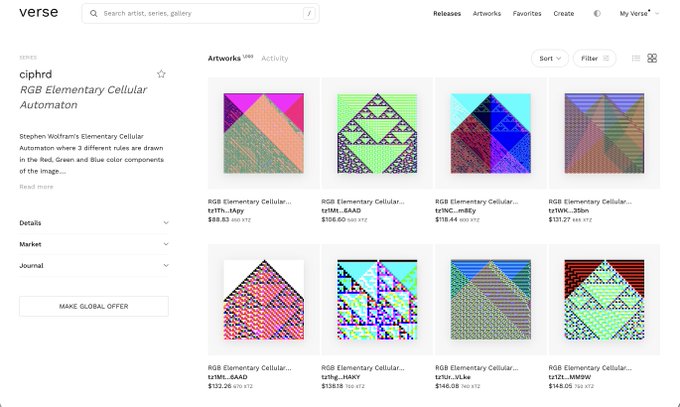This screenshot has width=680, height=407.
Task: Click the $131.27 price text
Action: (x=559, y=220)
